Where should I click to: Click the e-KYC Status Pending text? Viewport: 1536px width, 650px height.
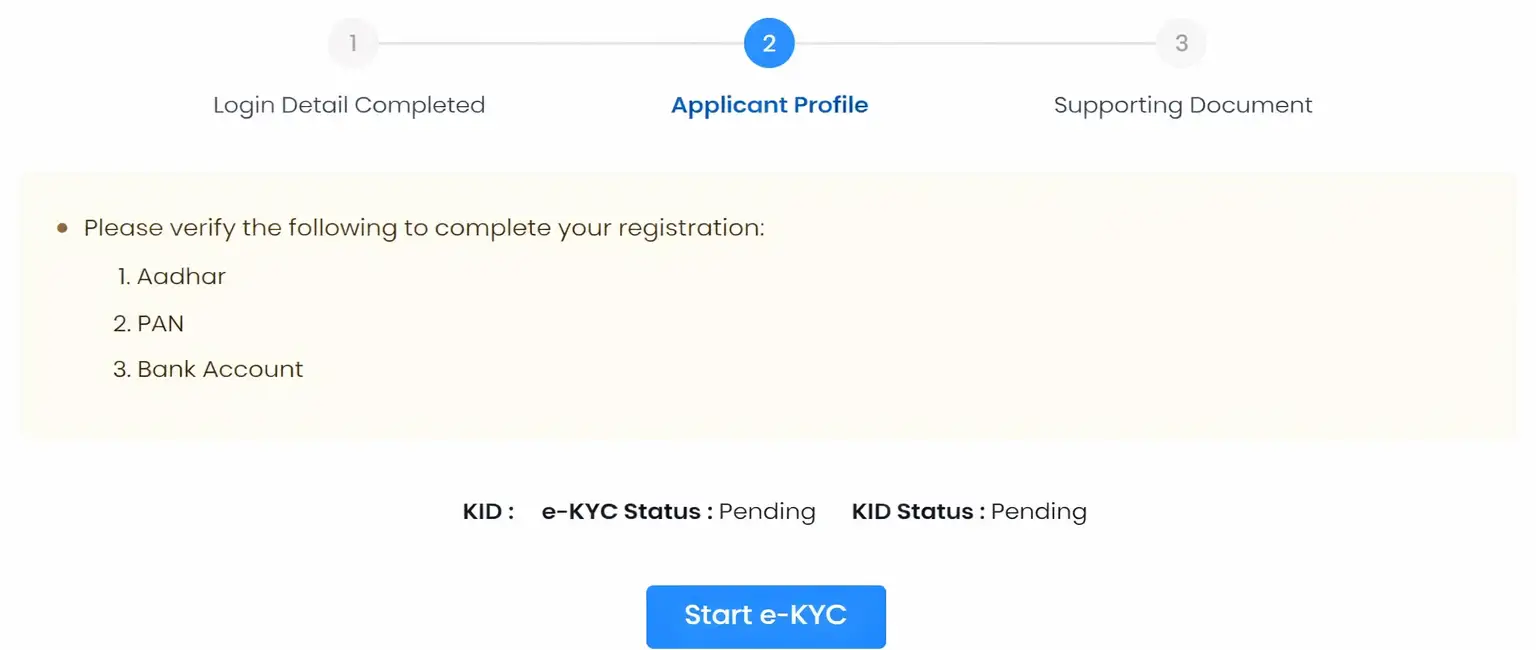[x=678, y=511]
